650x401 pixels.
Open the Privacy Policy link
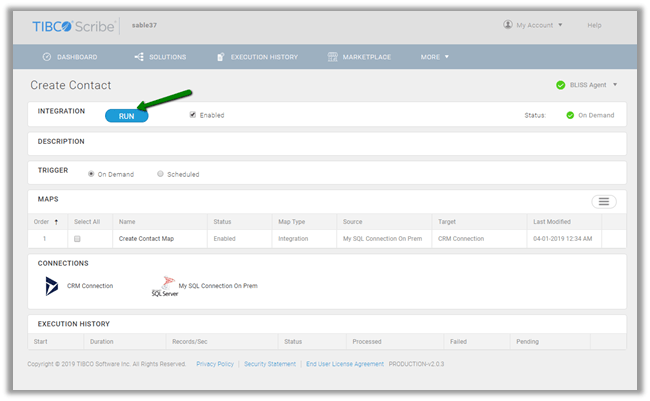coord(215,364)
